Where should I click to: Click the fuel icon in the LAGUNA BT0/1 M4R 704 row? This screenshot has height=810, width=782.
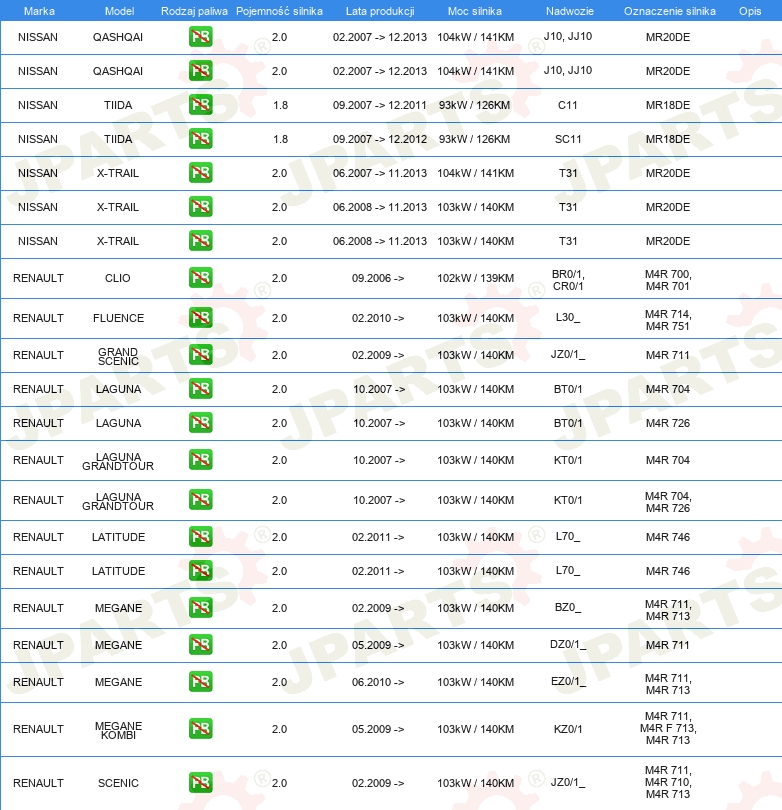tap(200, 389)
